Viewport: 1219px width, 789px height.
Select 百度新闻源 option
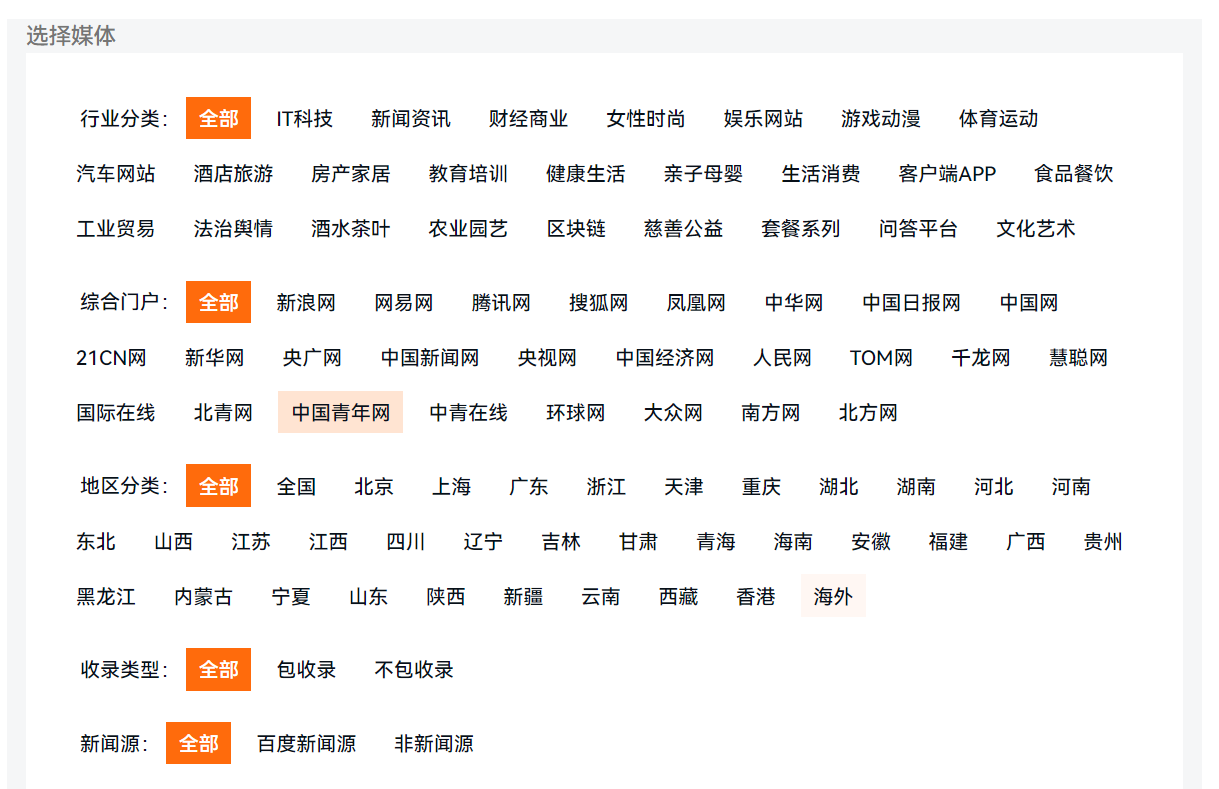[x=306, y=743]
